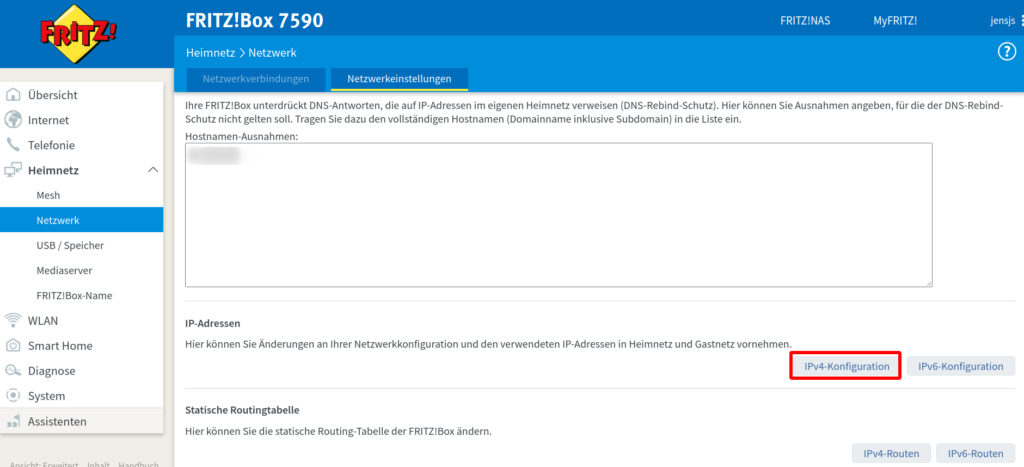This screenshot has width=1024, height=467.
Task: Click the System gear icon
Action: pyautogui.click(x=12, y=396)
